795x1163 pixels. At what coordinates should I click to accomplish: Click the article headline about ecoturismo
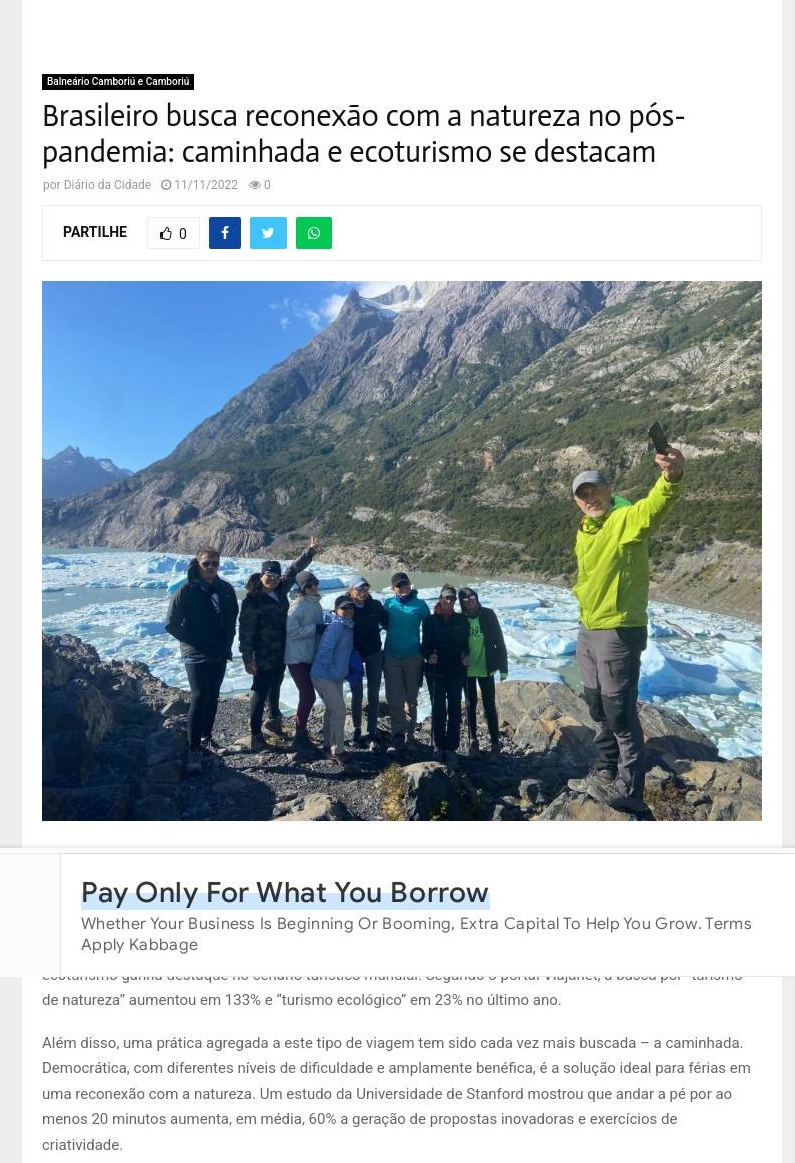click(x=363, y=134)
